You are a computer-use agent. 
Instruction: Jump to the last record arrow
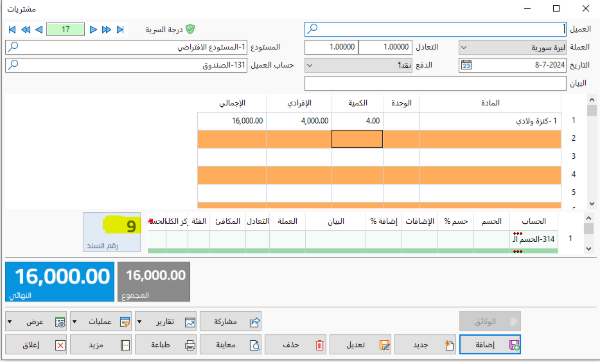point(120,29)
